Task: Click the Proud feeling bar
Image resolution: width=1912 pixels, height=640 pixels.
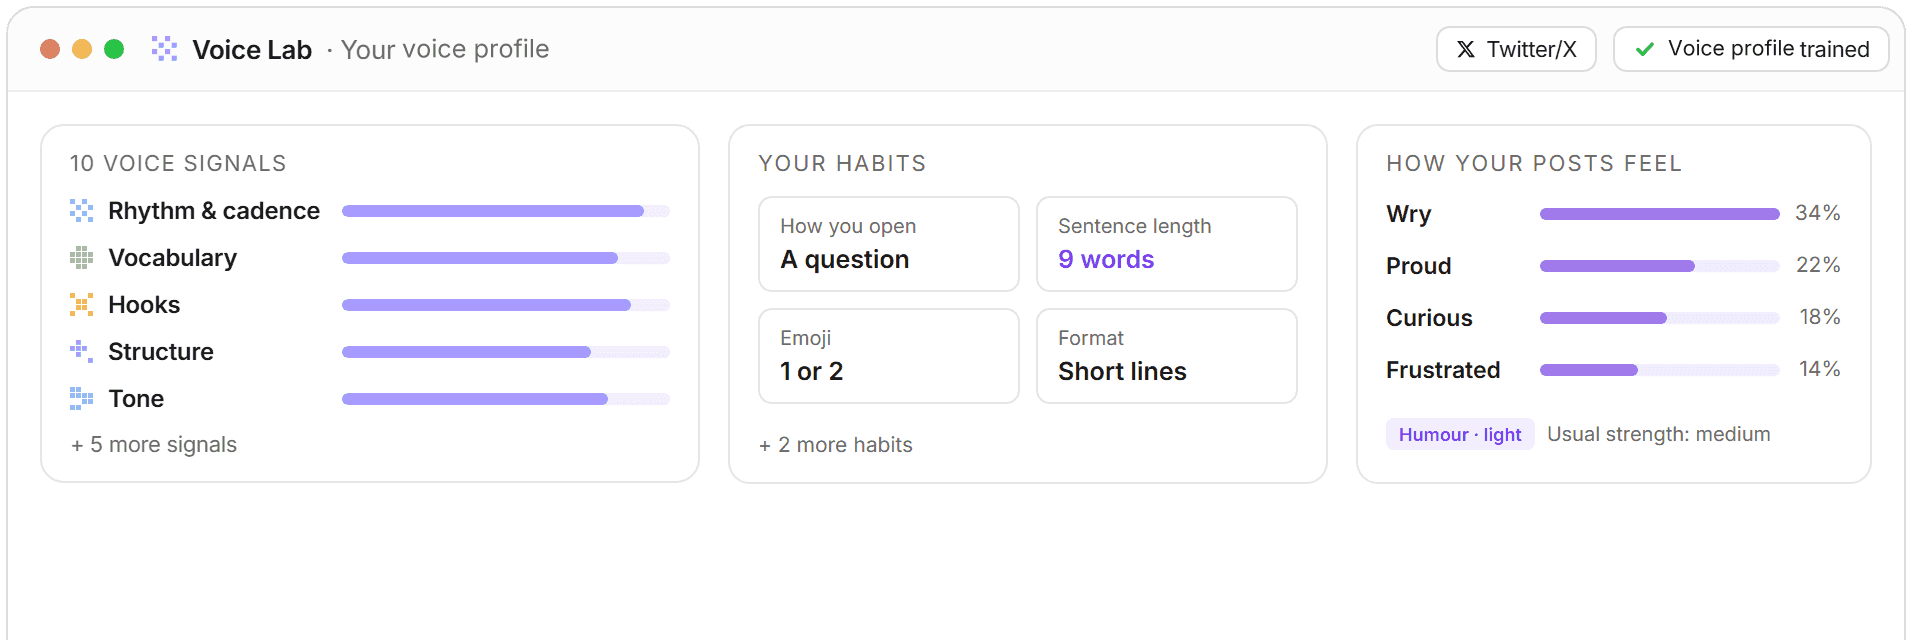Action: pos(1660,266)
